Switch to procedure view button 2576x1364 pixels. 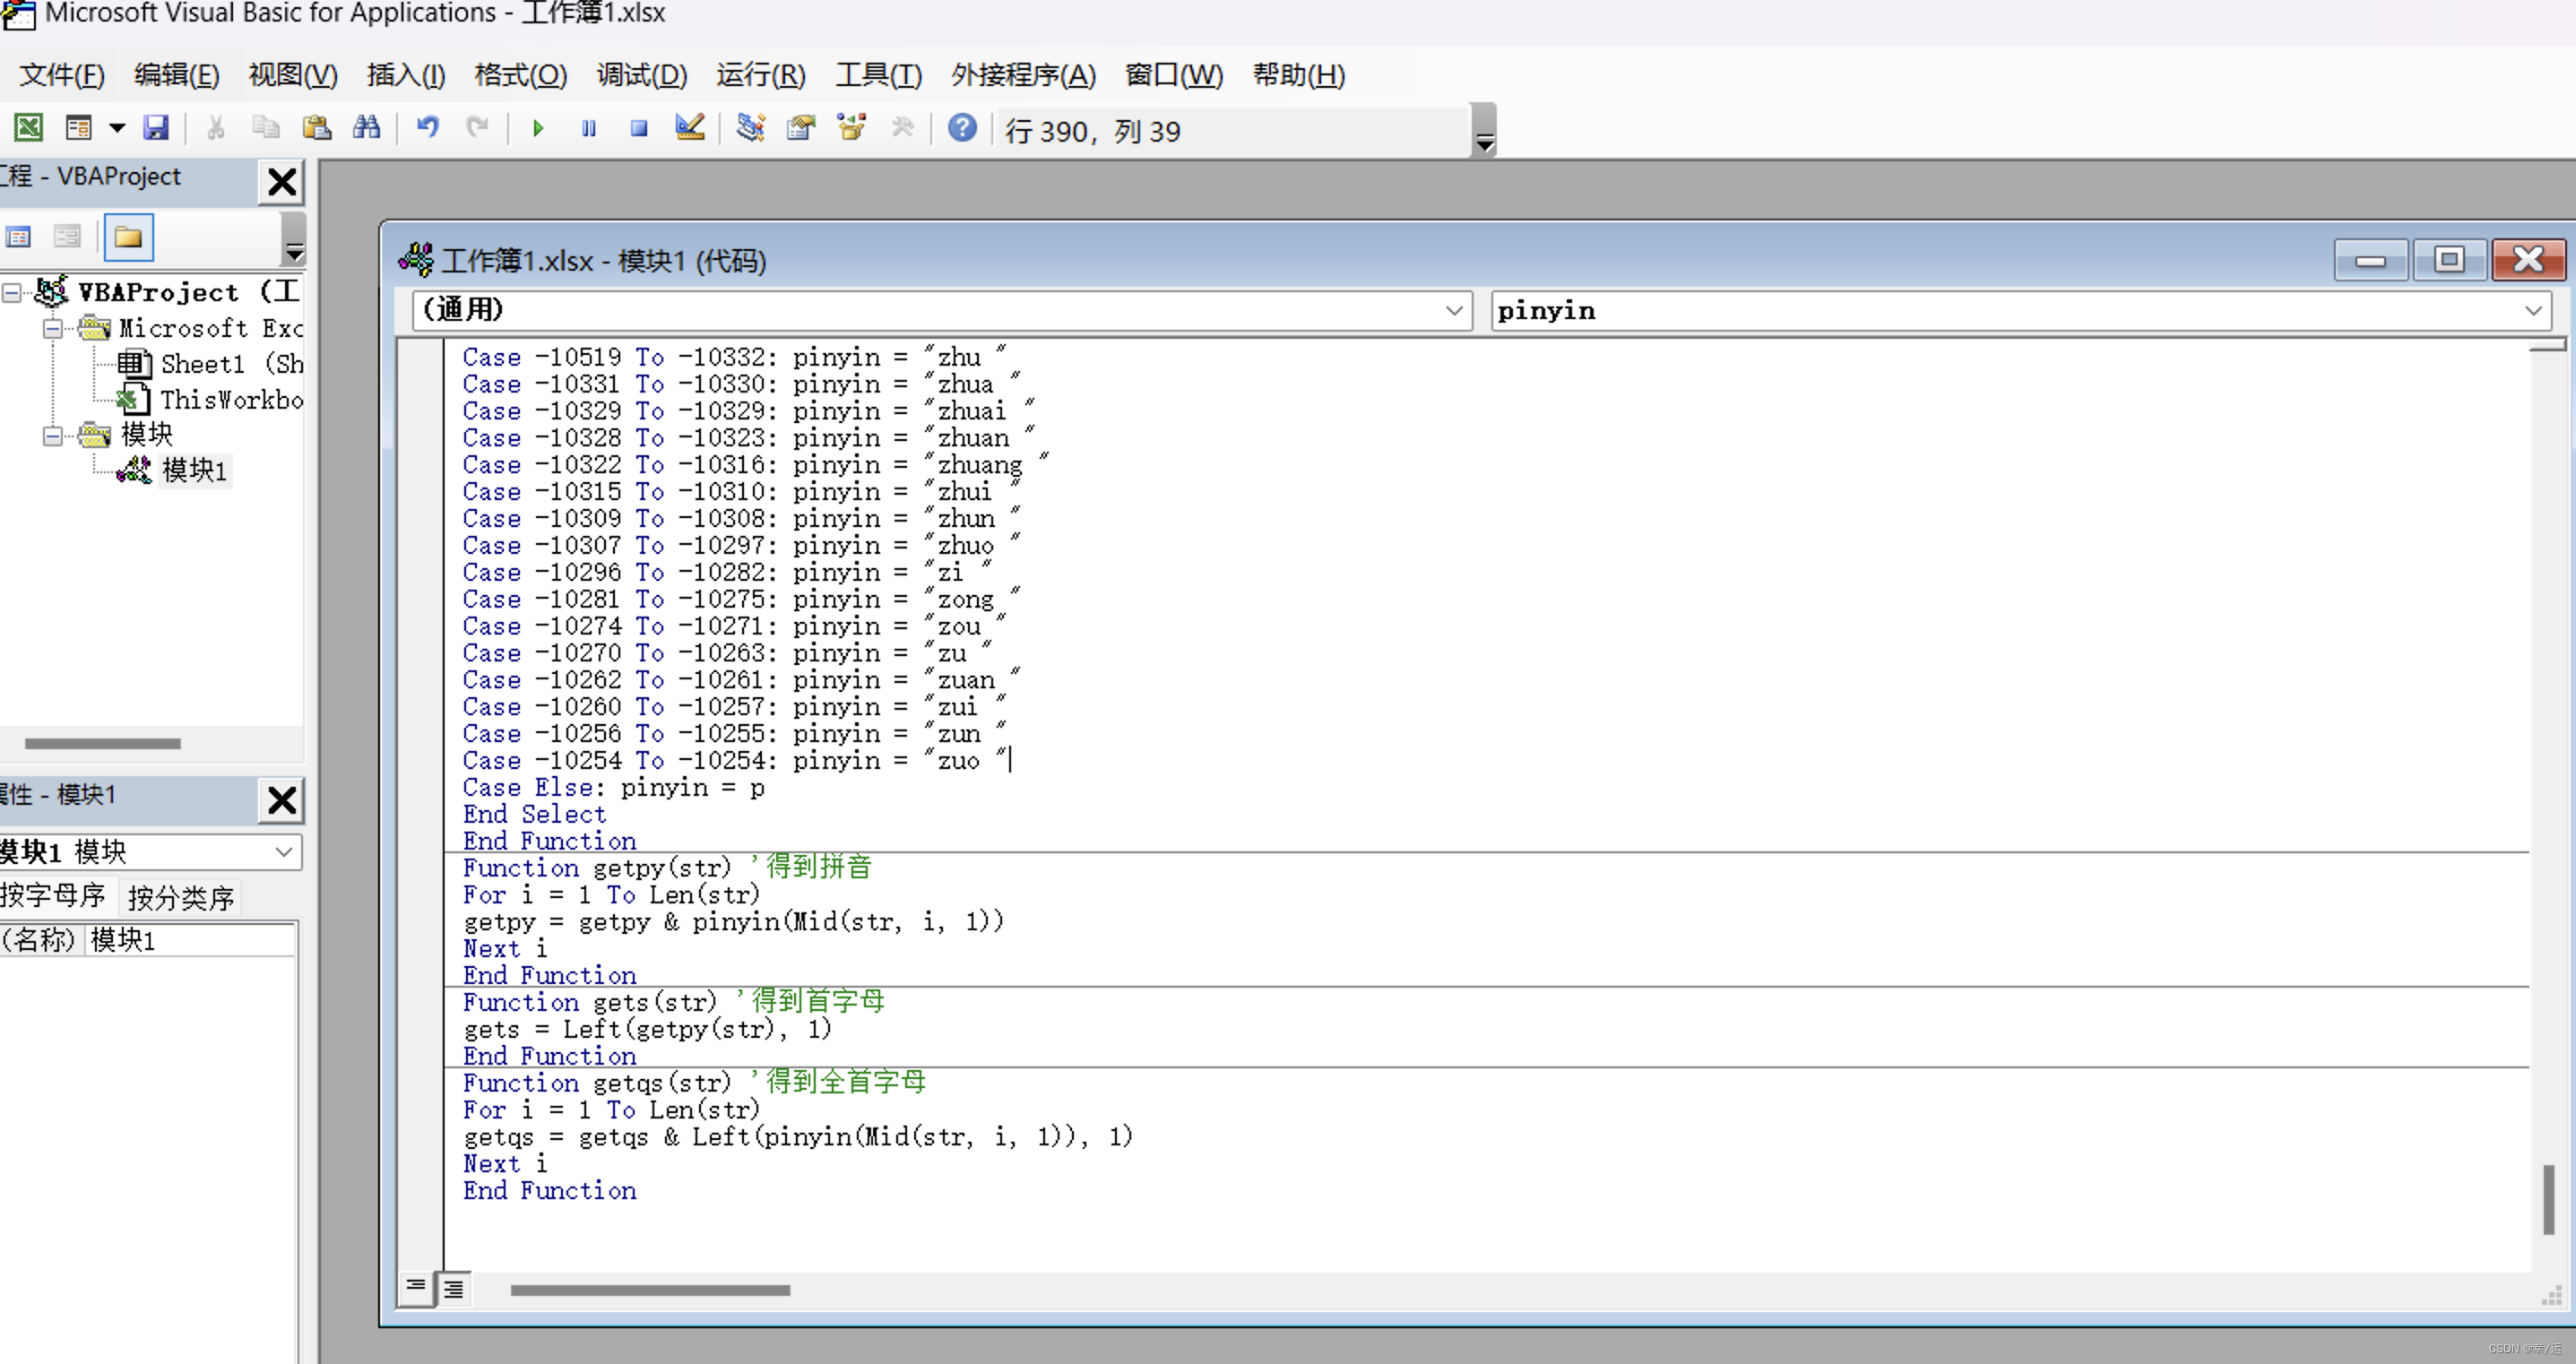[415, 1286]
